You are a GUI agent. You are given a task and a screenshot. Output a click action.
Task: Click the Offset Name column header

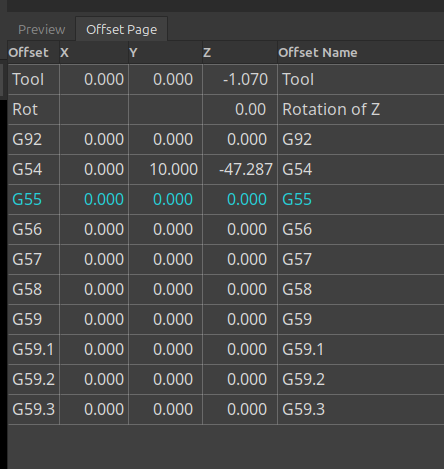(x=361, y=53)
